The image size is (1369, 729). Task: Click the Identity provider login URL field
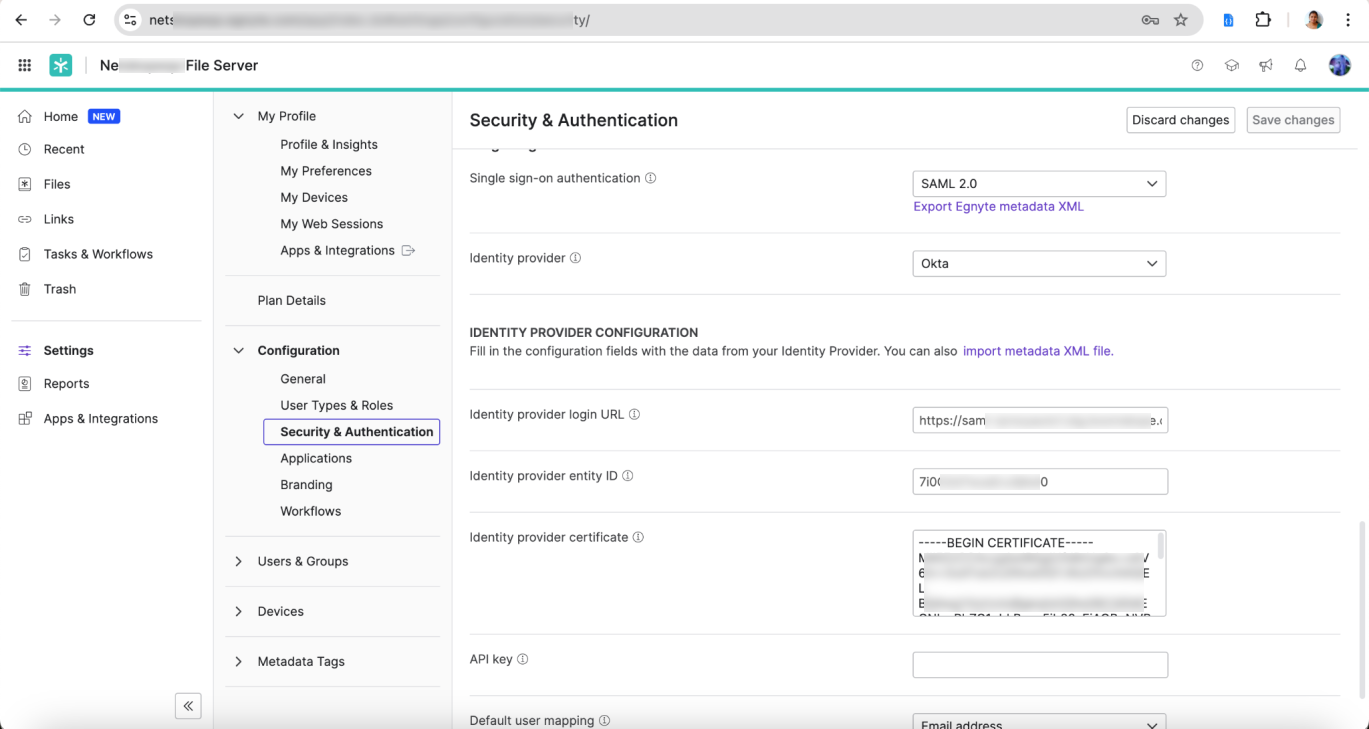click(1040, 420)
